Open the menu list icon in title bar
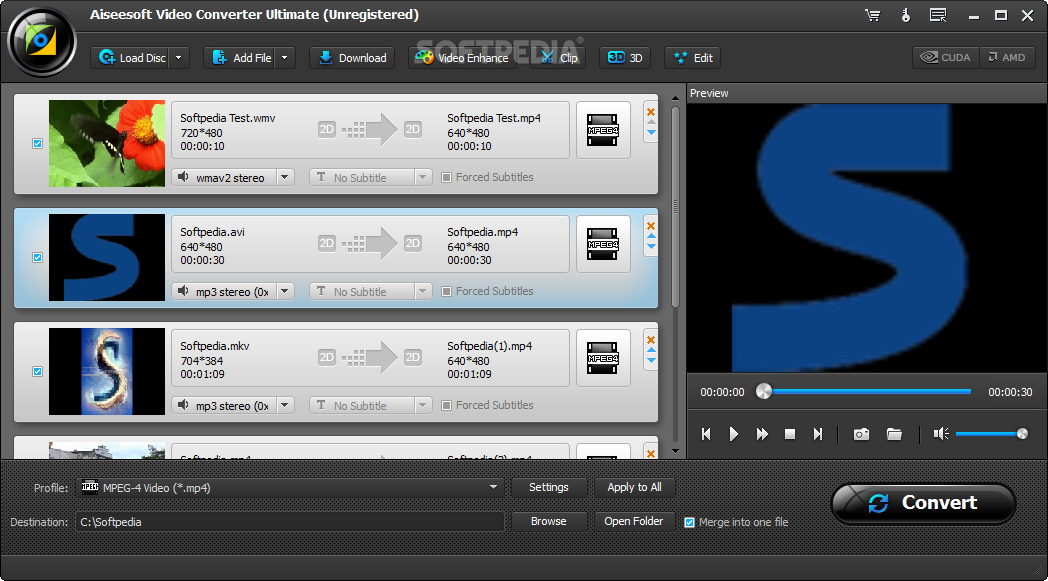 (938, 15)
